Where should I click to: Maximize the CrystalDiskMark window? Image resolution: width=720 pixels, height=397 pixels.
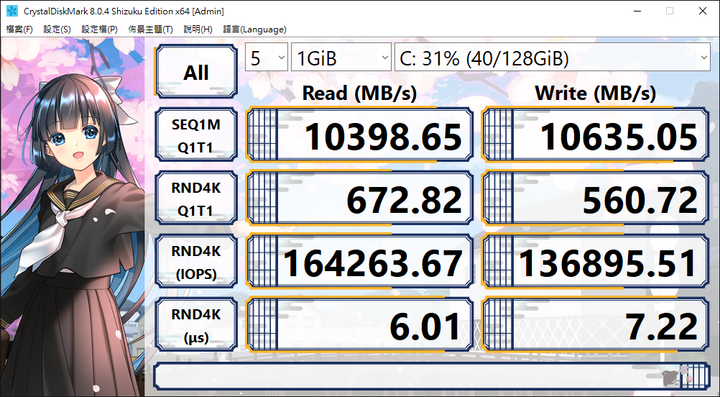point(669,11)
